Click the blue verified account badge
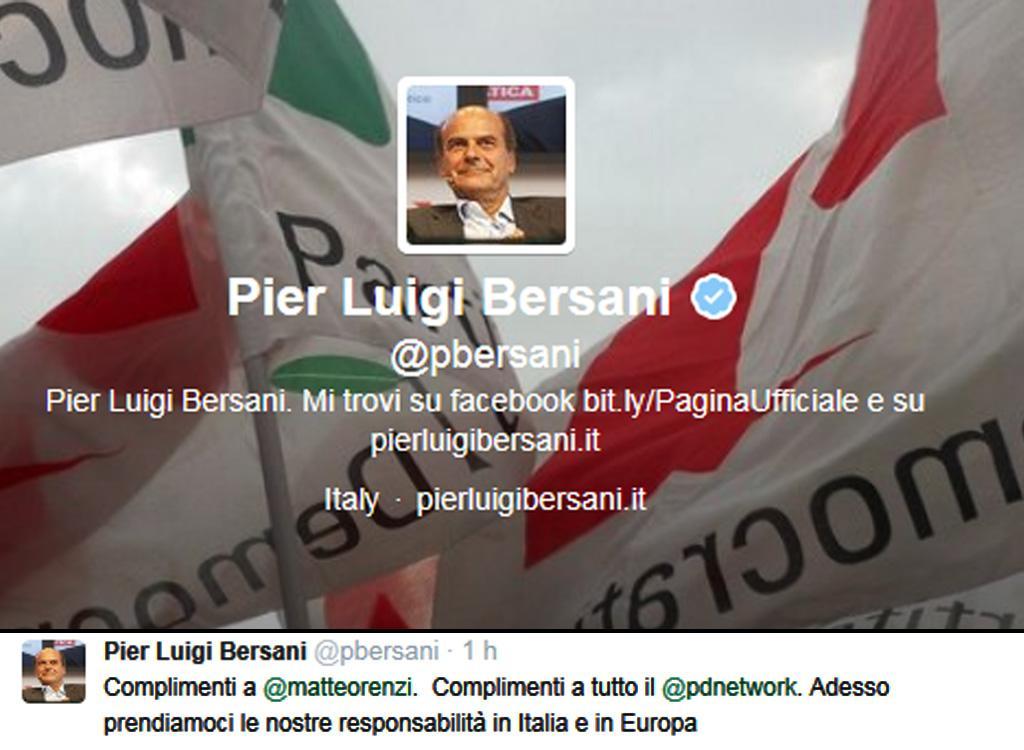 click(x=714, y=297)
